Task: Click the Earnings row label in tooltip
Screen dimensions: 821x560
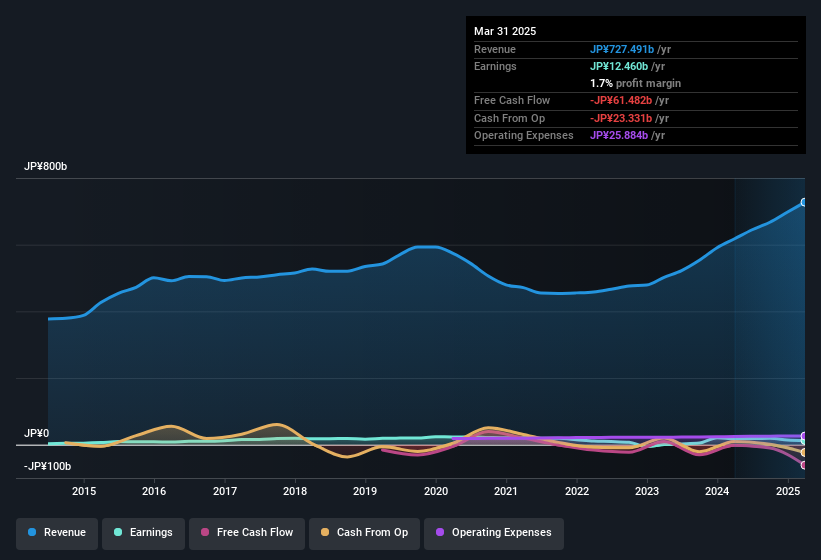Action: (x=495, y=66)
